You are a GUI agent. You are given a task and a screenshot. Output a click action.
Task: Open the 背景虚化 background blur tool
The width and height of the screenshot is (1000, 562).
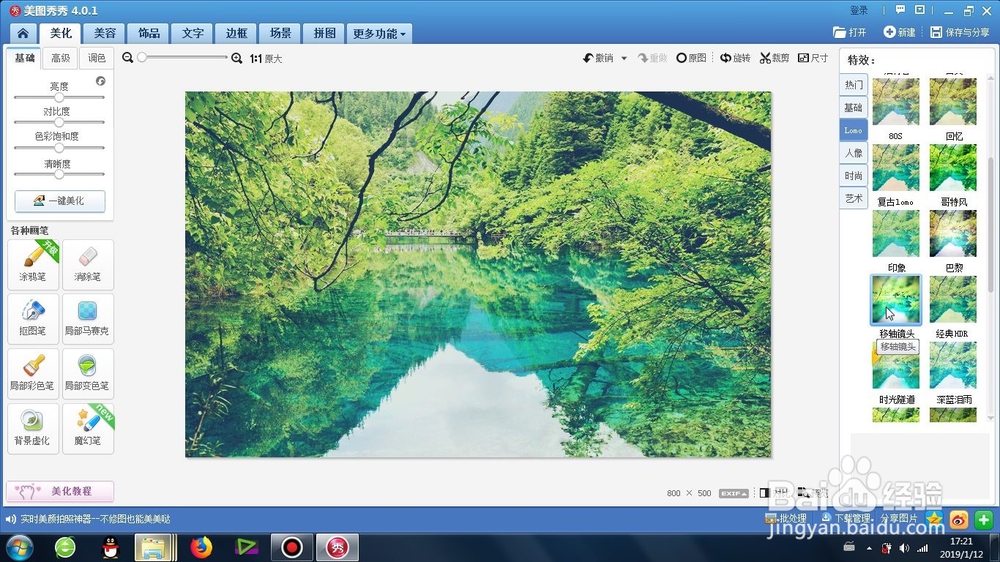pyautogui.click(x=33, y=428)
